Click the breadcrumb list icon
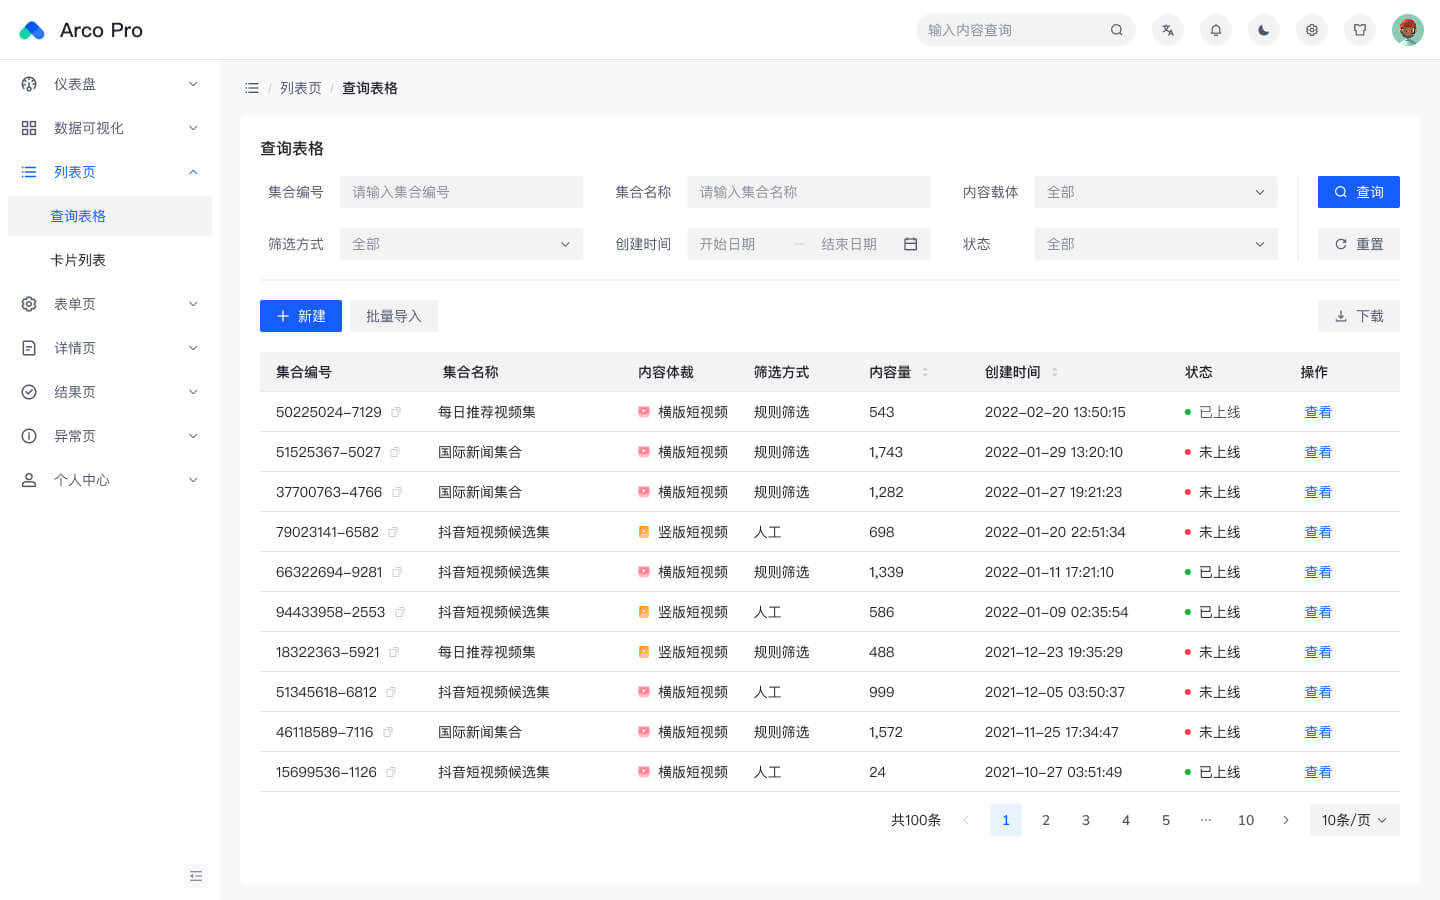Image resolution: width=1440 pixels, height=900 pixels. (x=252, y=88)
